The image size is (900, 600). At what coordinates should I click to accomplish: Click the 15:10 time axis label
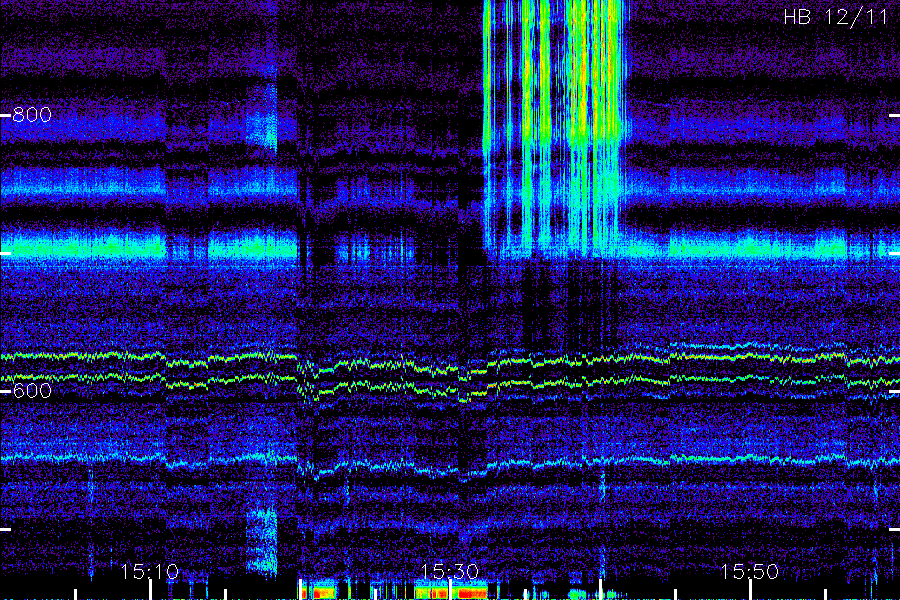pos(150,572)
